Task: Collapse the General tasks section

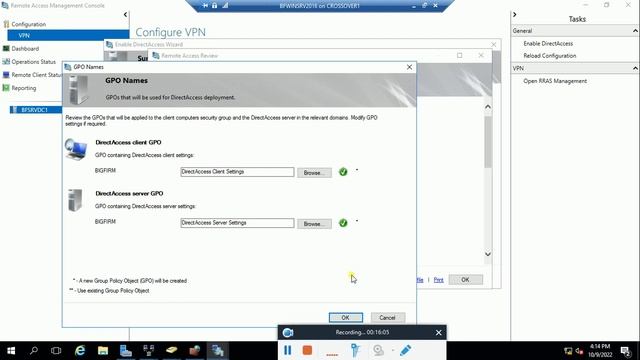Action: (x=635, y=31)
